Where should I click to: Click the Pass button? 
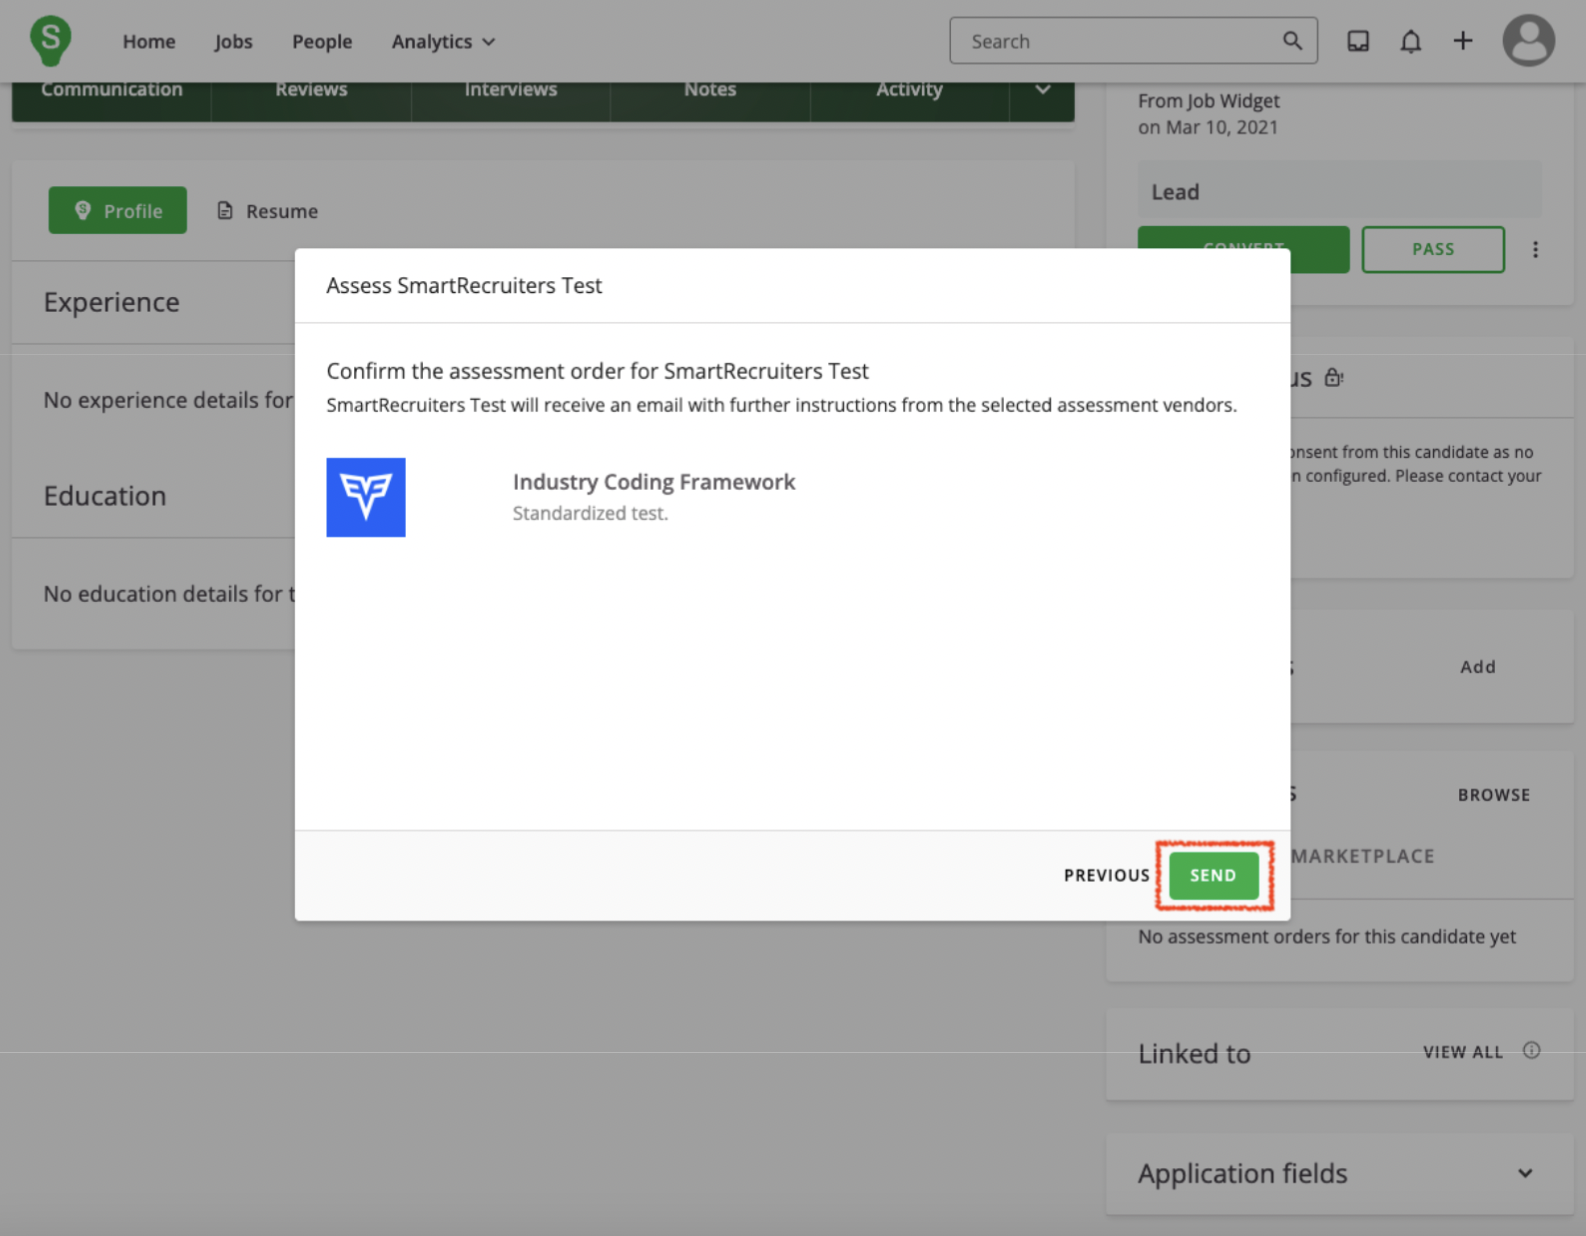[x=1433, y=249]
